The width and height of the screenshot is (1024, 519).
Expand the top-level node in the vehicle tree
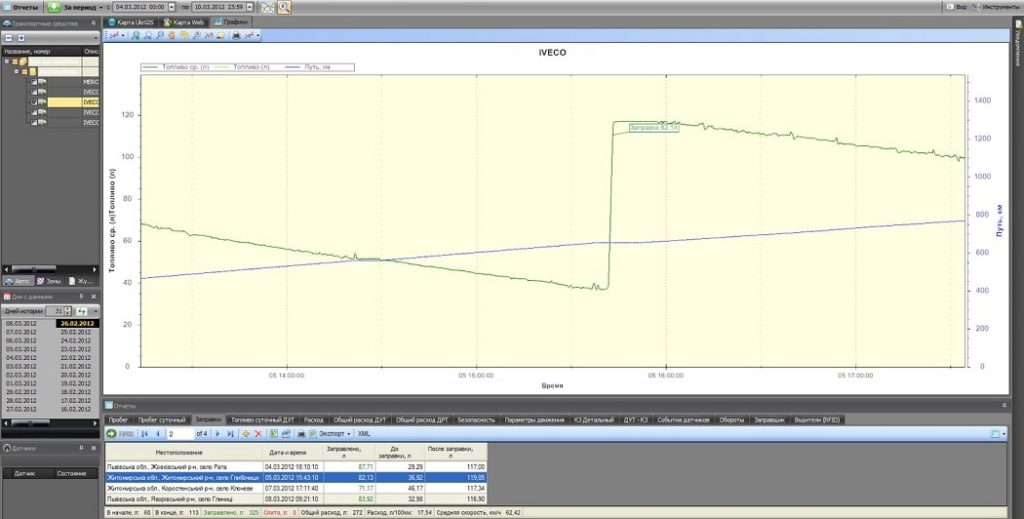7,61
